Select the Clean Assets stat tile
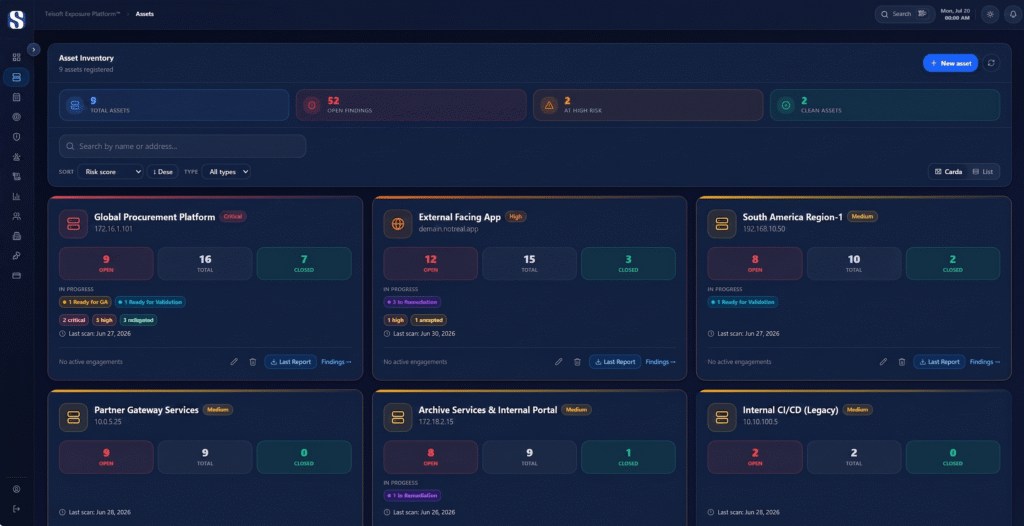 [x=885, y=105]
